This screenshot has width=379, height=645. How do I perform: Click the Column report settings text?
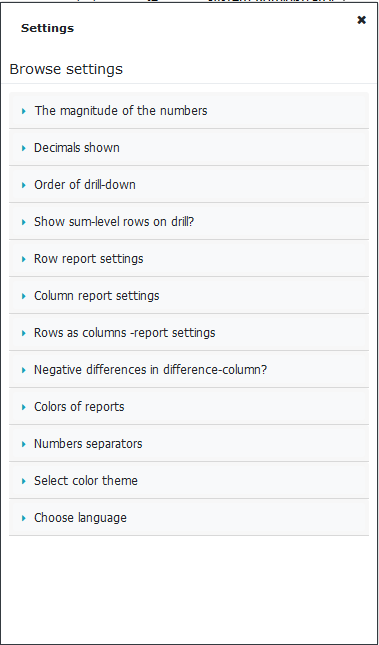pyautogui.click(x=96, y=296)
